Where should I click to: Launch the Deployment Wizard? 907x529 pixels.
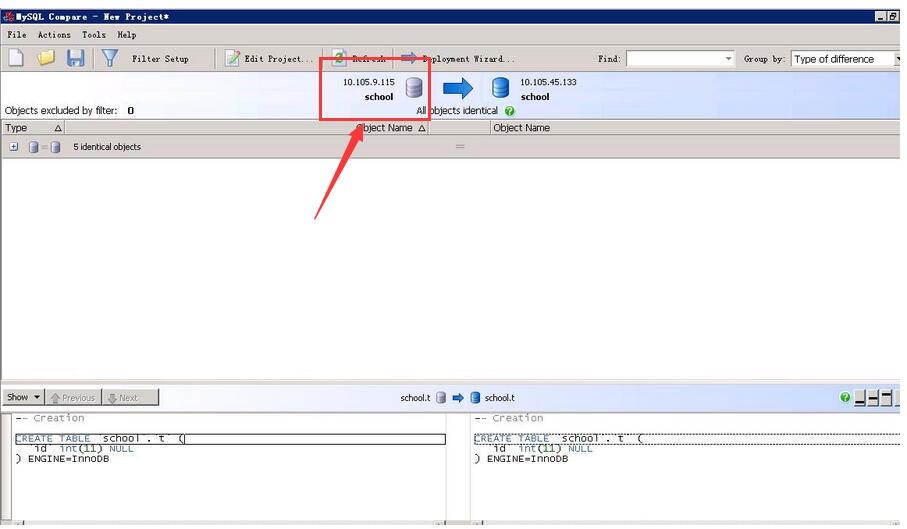[457, 58]
